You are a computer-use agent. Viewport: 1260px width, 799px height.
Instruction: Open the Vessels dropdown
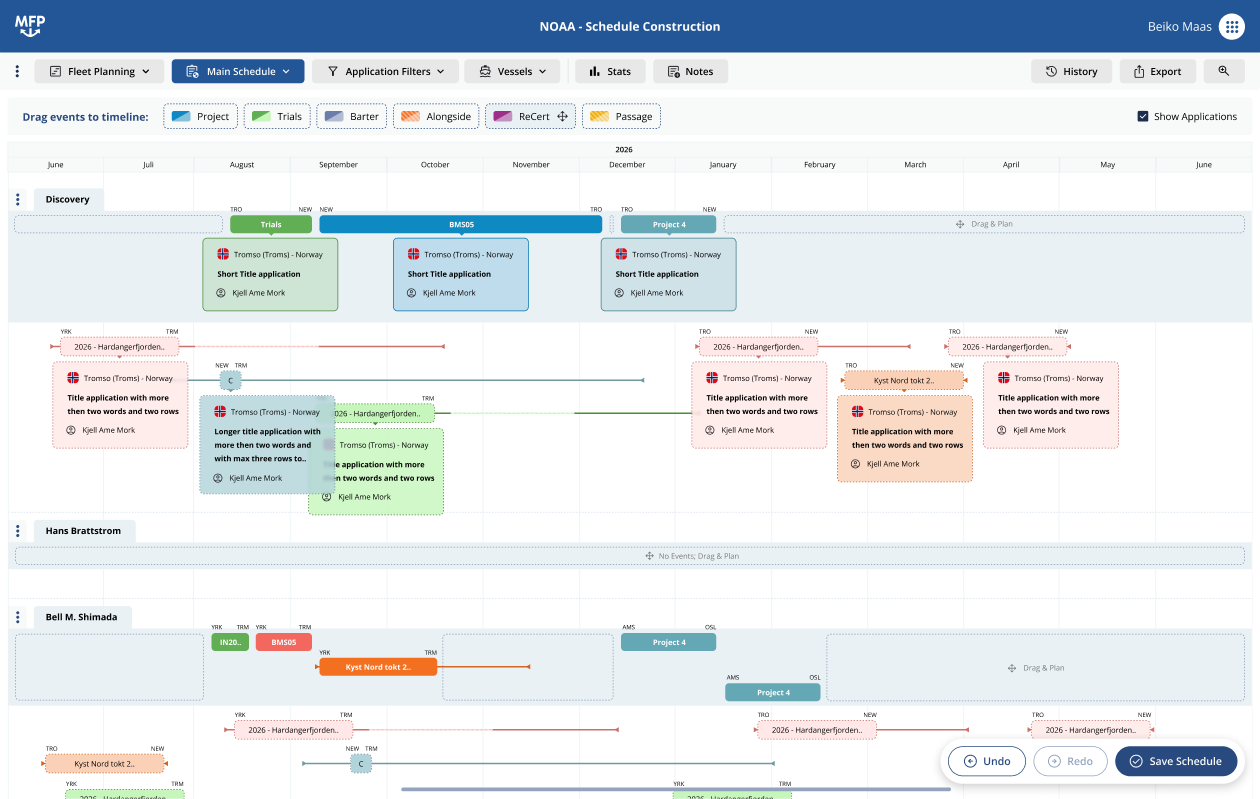click(x=512, y=71)
